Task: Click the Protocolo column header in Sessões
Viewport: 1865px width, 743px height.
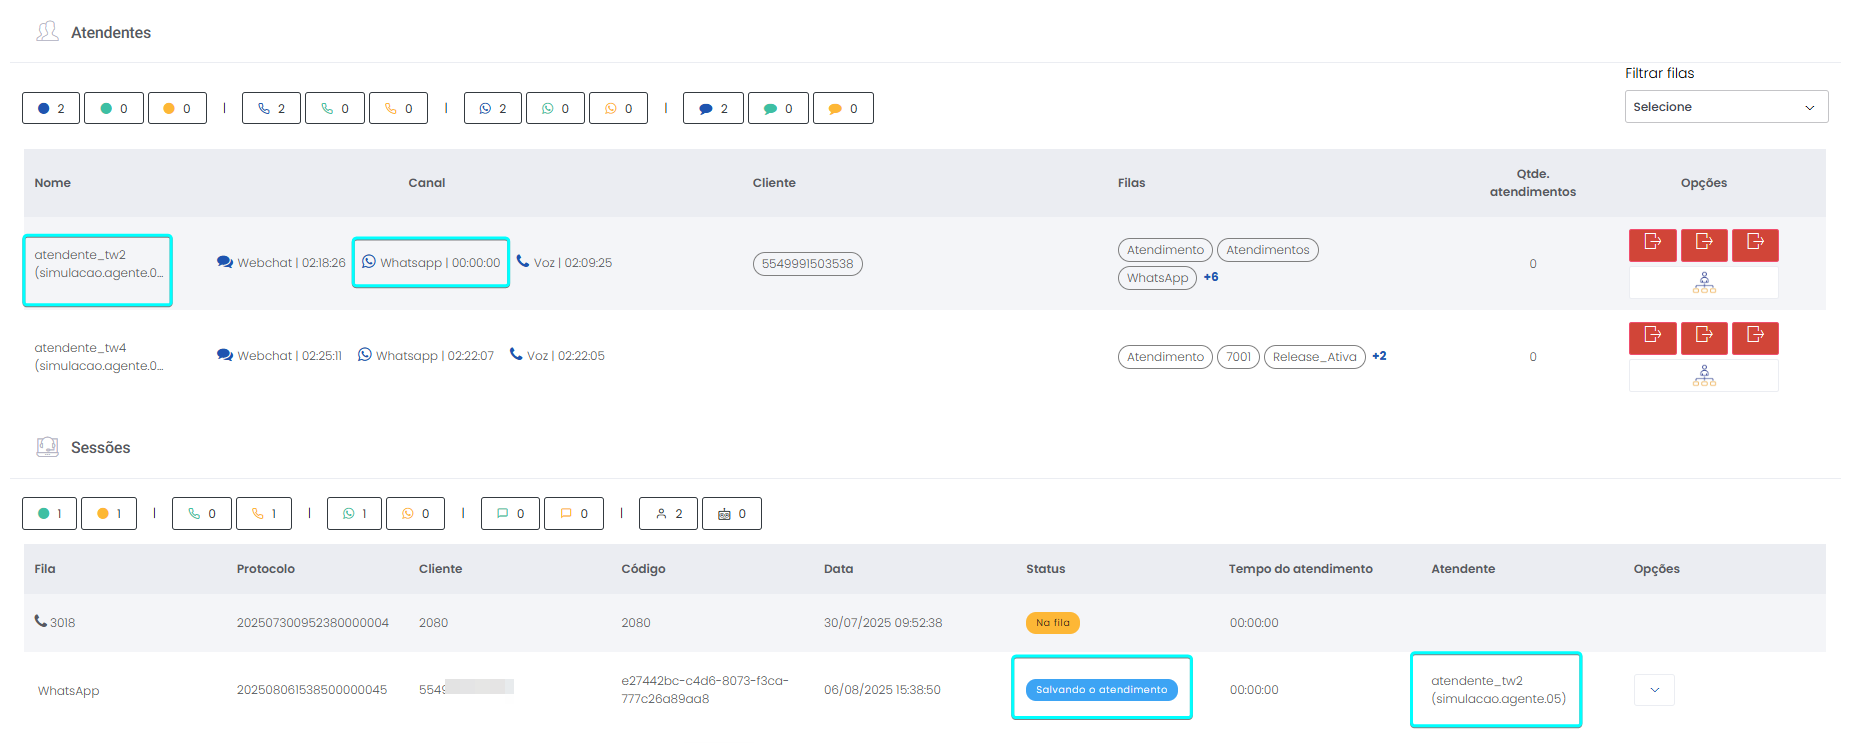Action: [x=266, y=569]
